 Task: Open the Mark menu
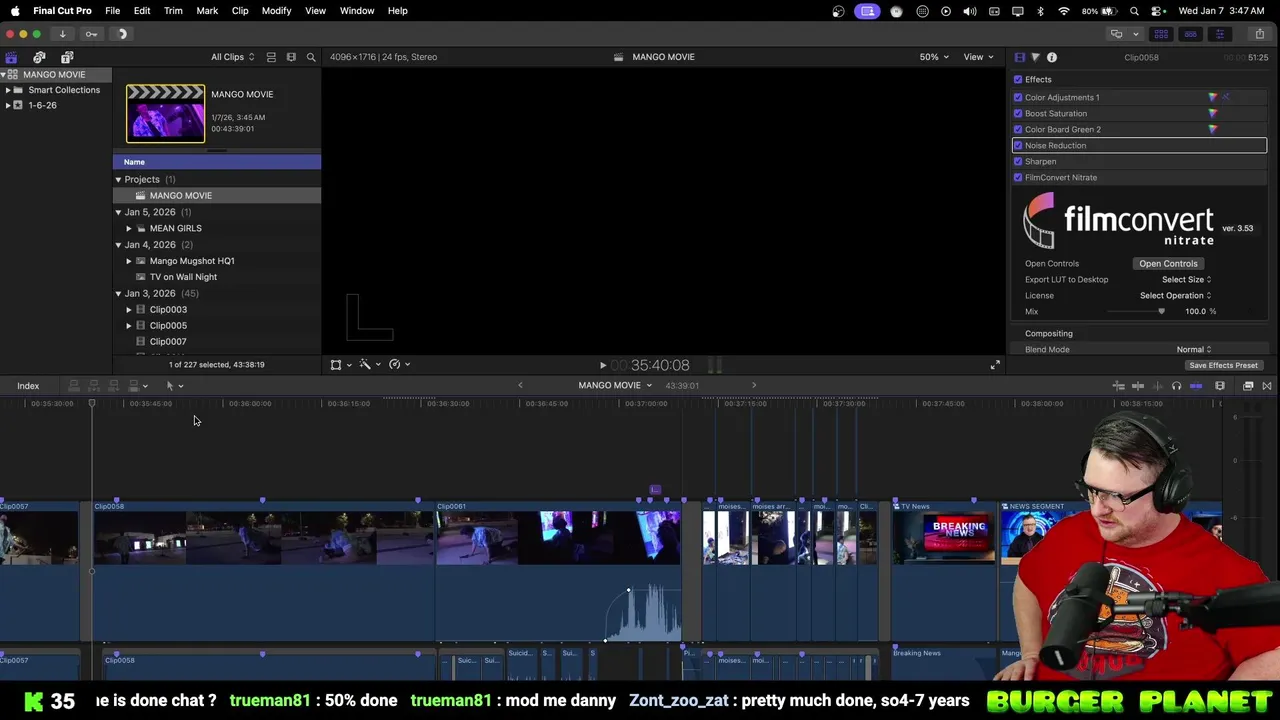[207, 11]
